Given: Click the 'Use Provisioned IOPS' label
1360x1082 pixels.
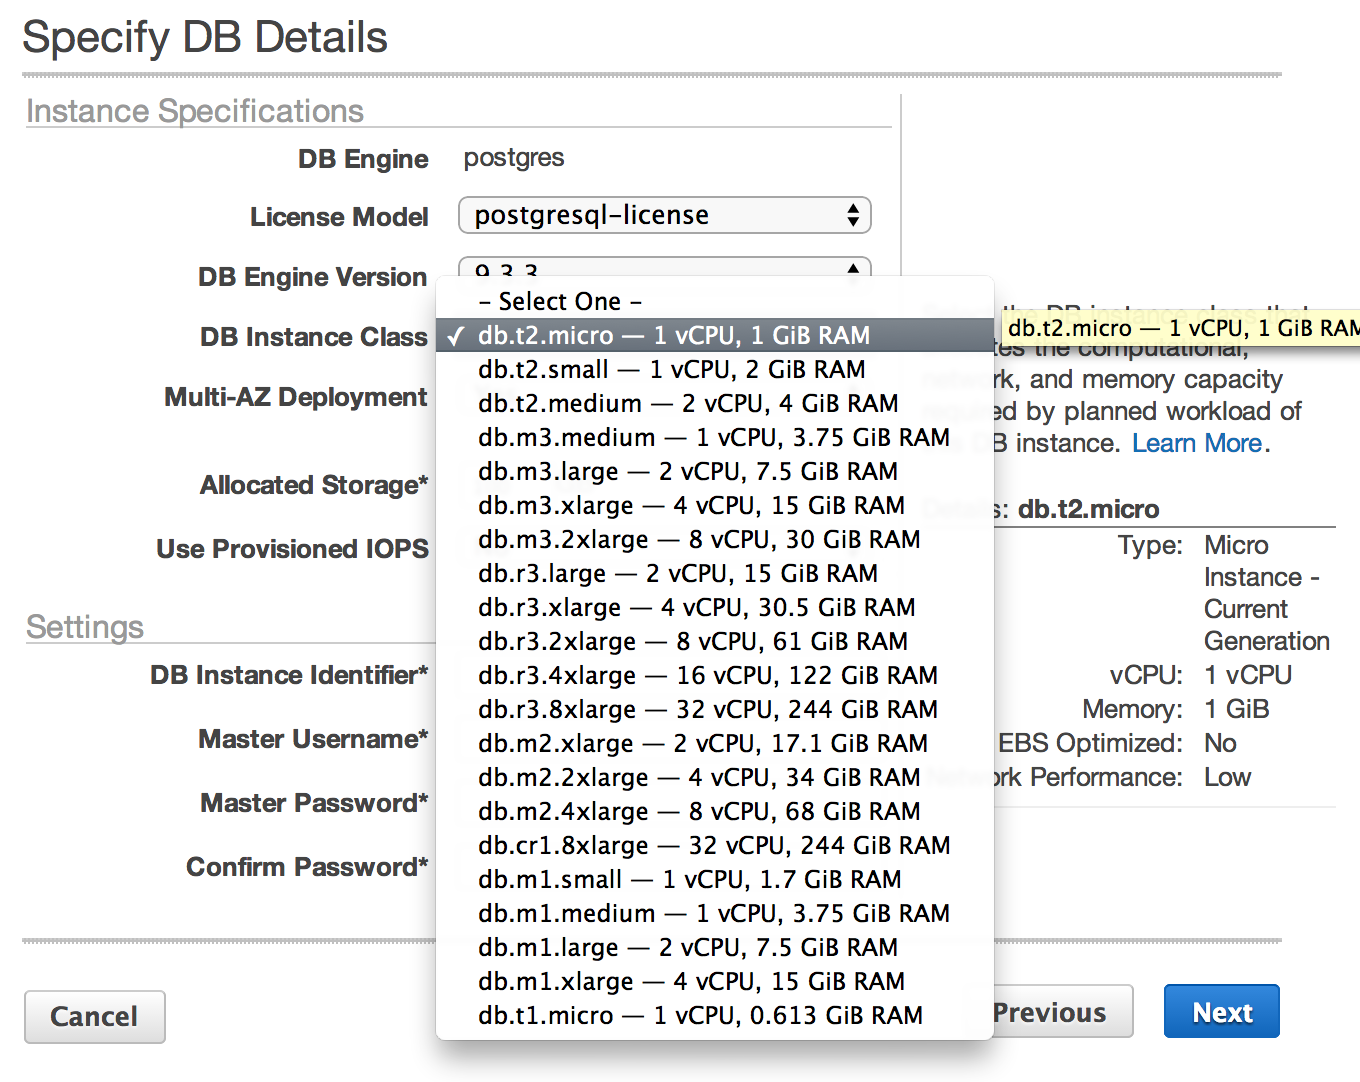Looking at the screenshot, I should point(292,549).
